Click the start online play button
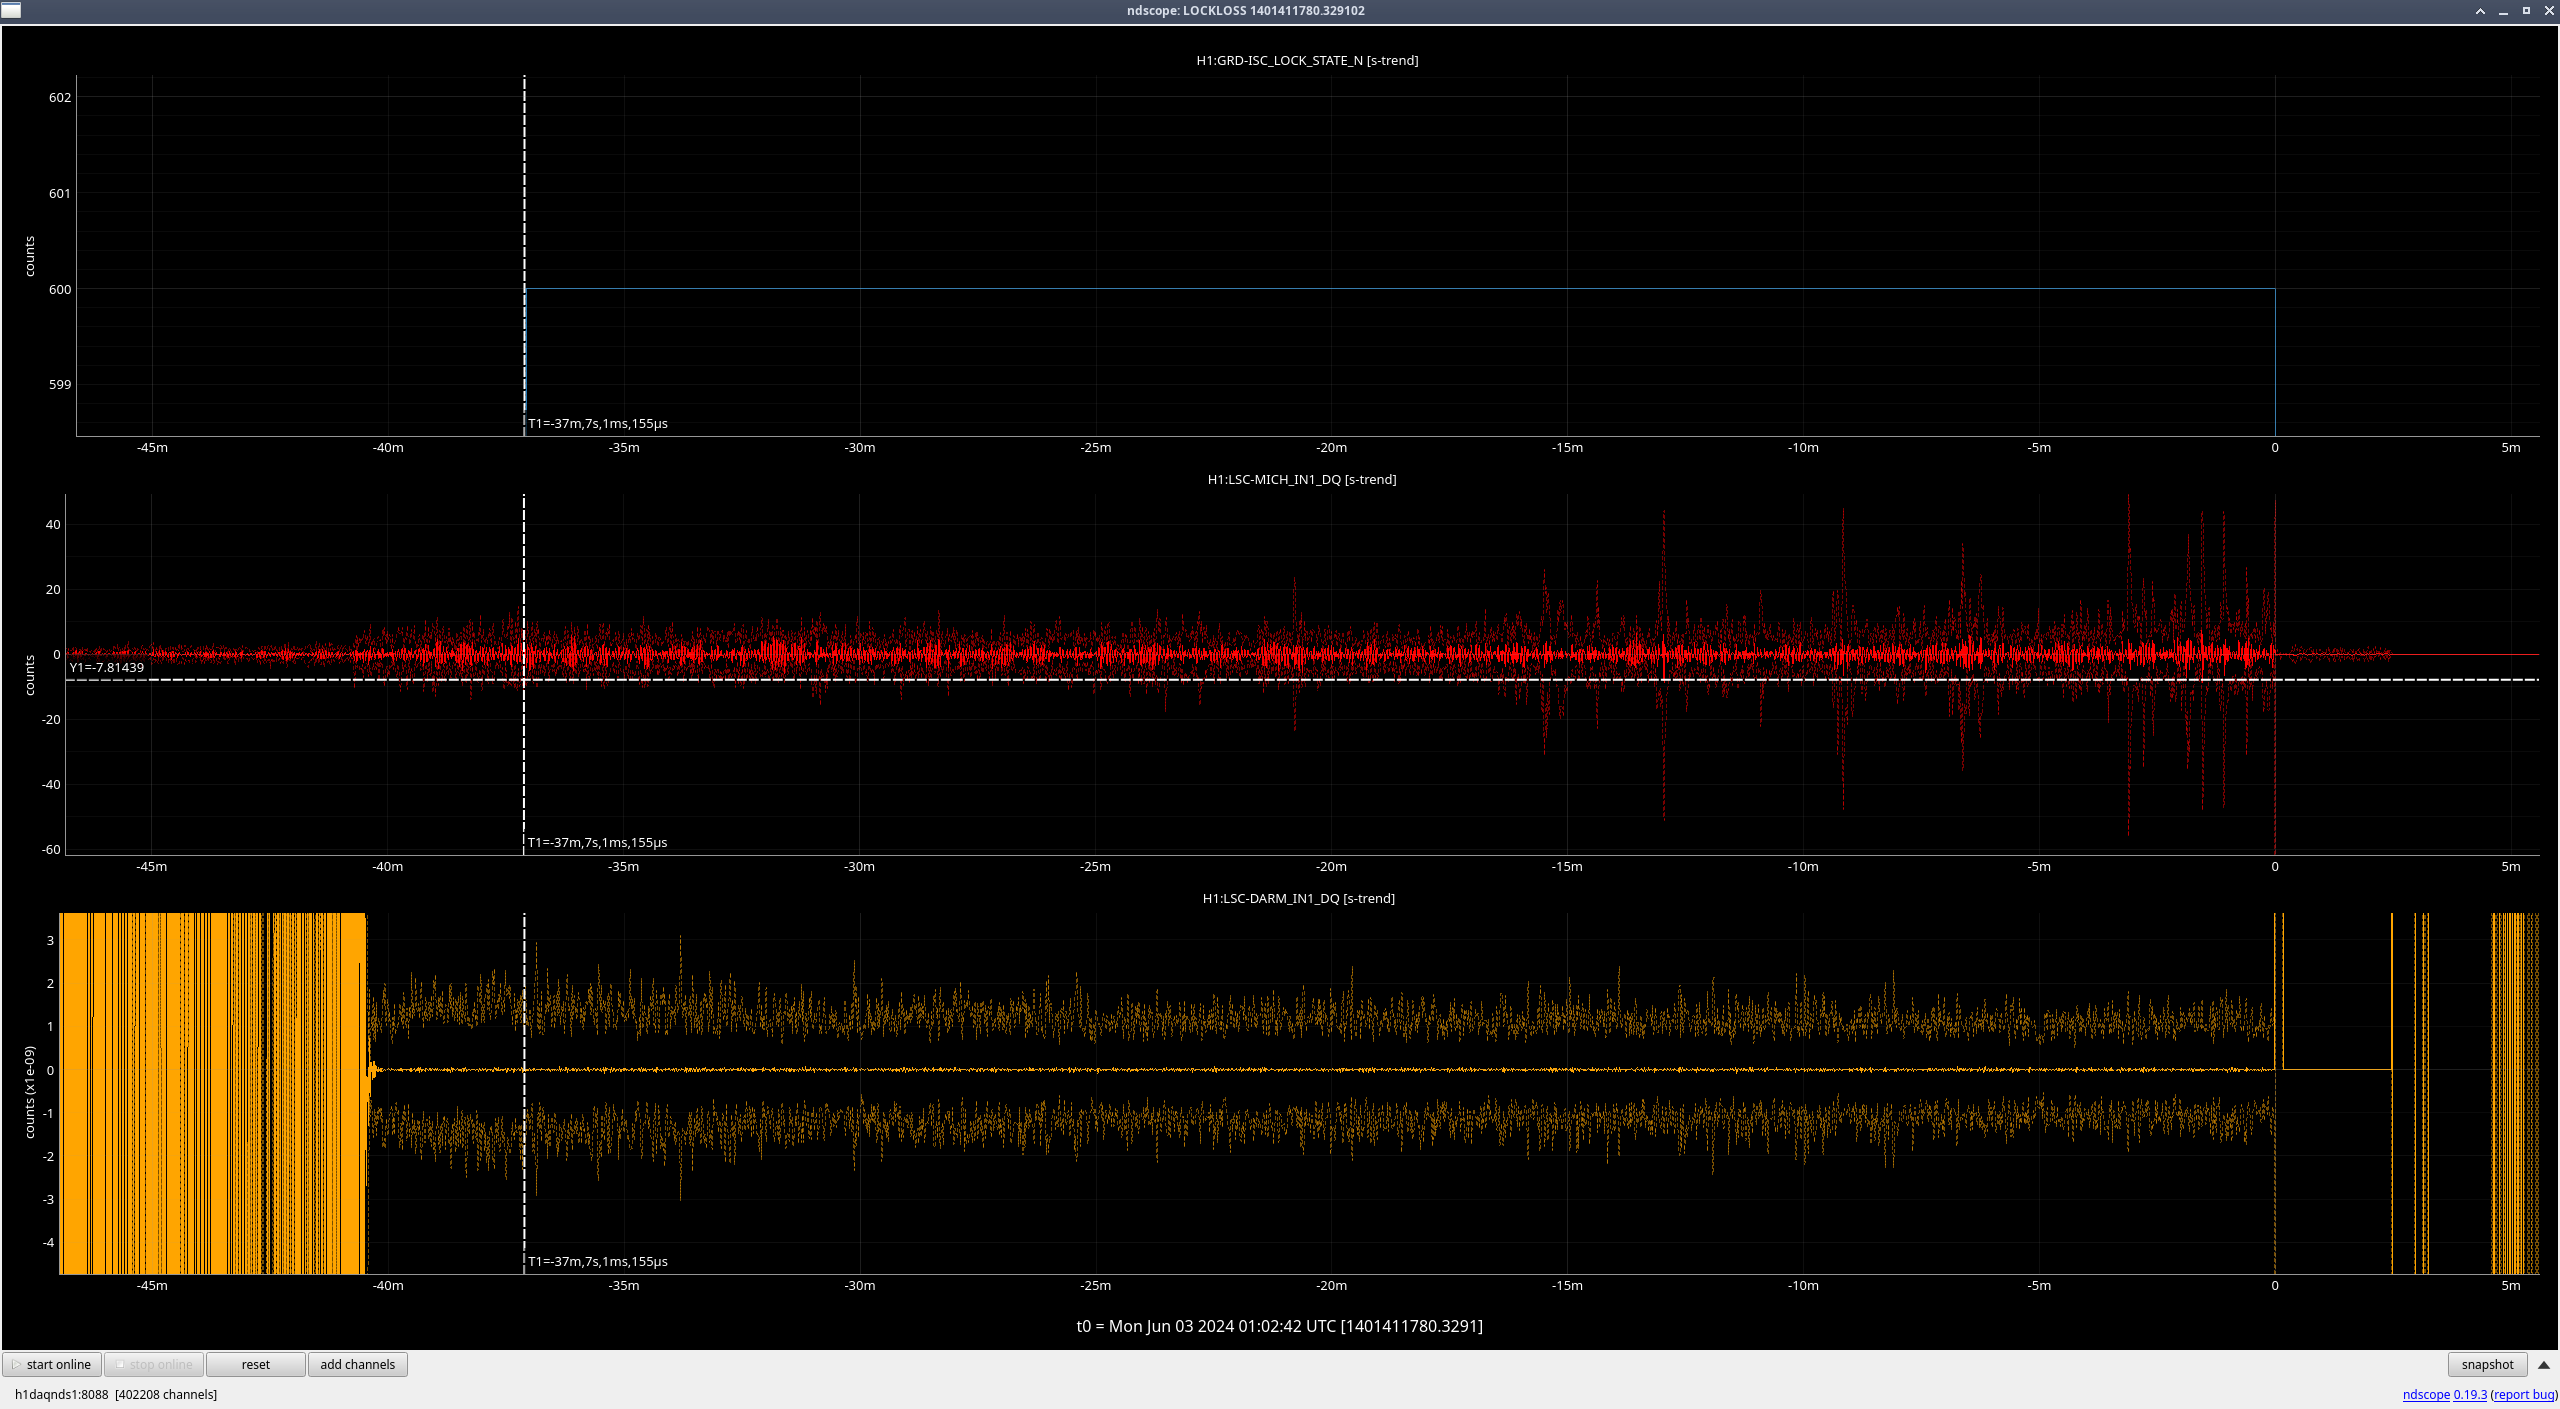The image size is (2560, 1409). pos(52,1364)
